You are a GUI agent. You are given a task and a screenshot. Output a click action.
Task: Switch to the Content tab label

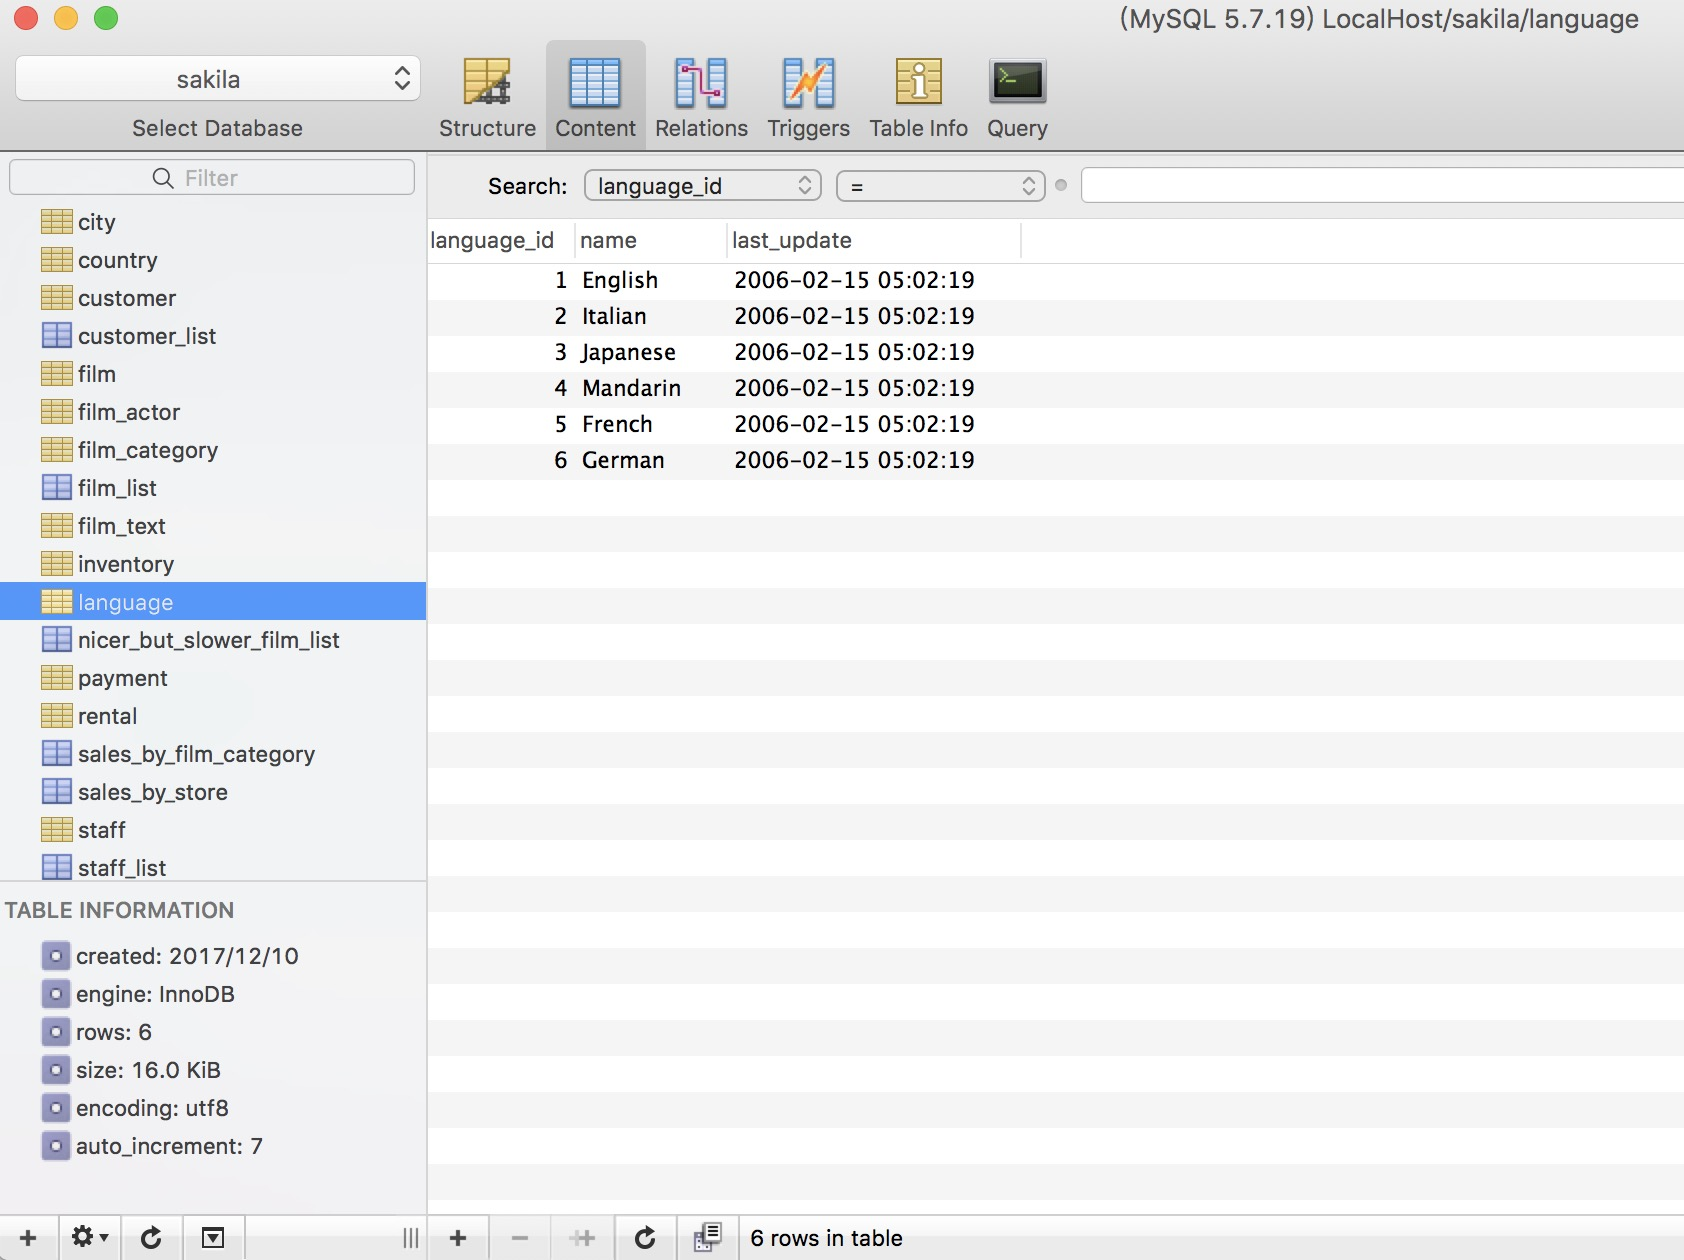point(595,128)
